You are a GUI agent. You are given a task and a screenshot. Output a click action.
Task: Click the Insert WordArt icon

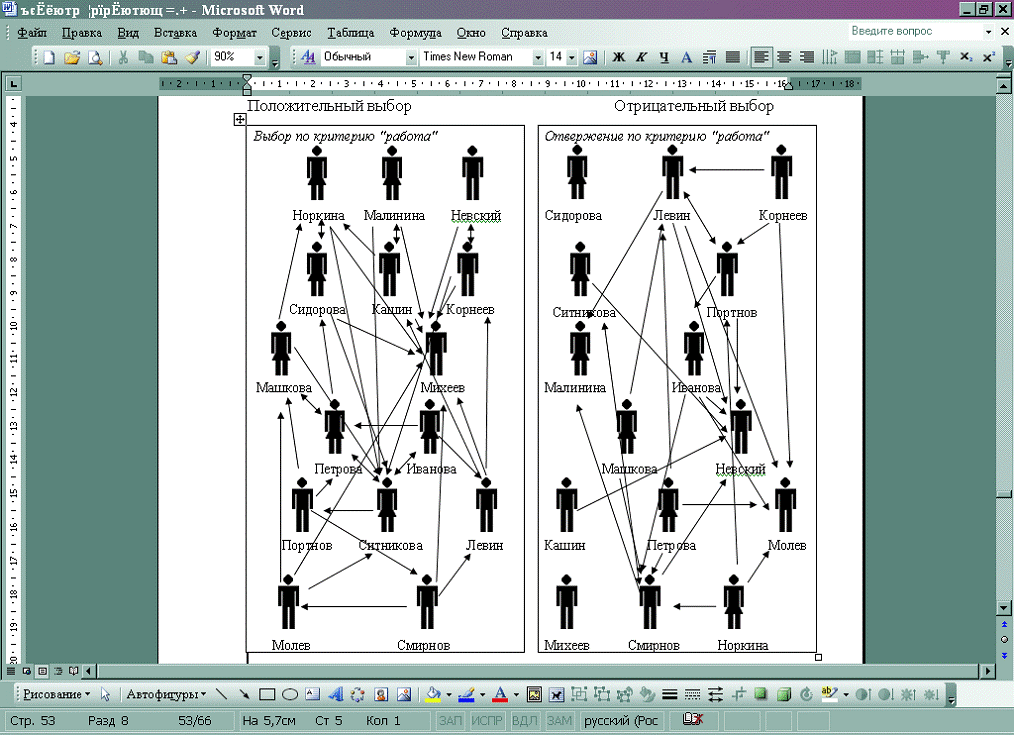334,694
